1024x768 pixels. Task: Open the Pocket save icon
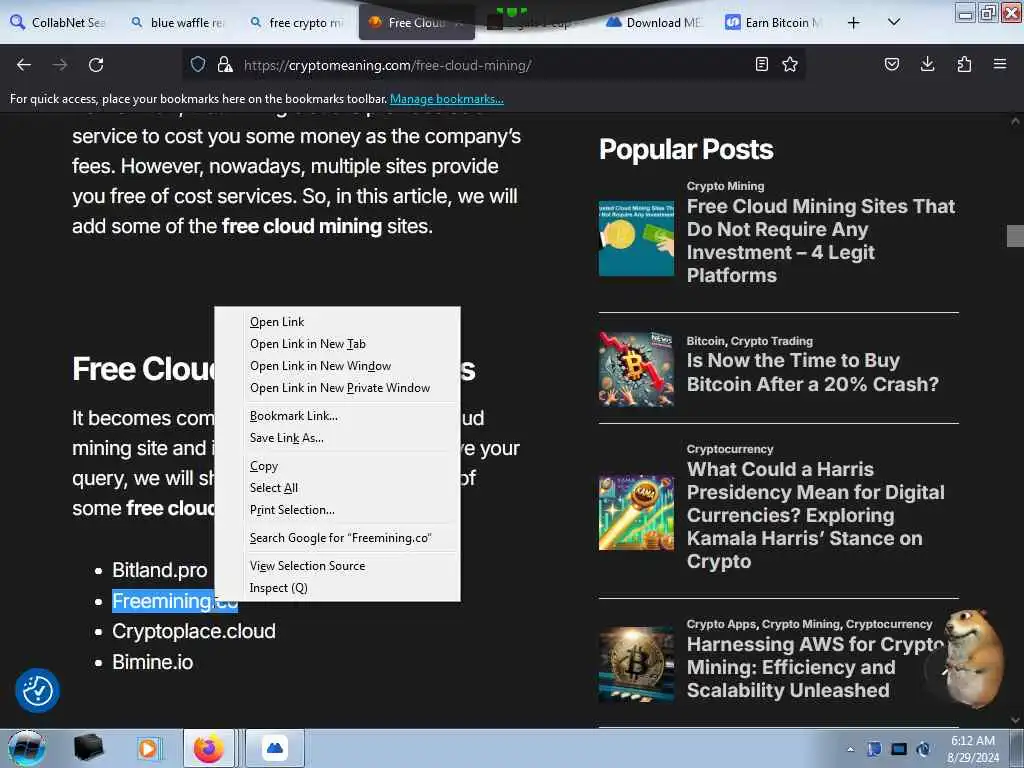pos(891,64)
